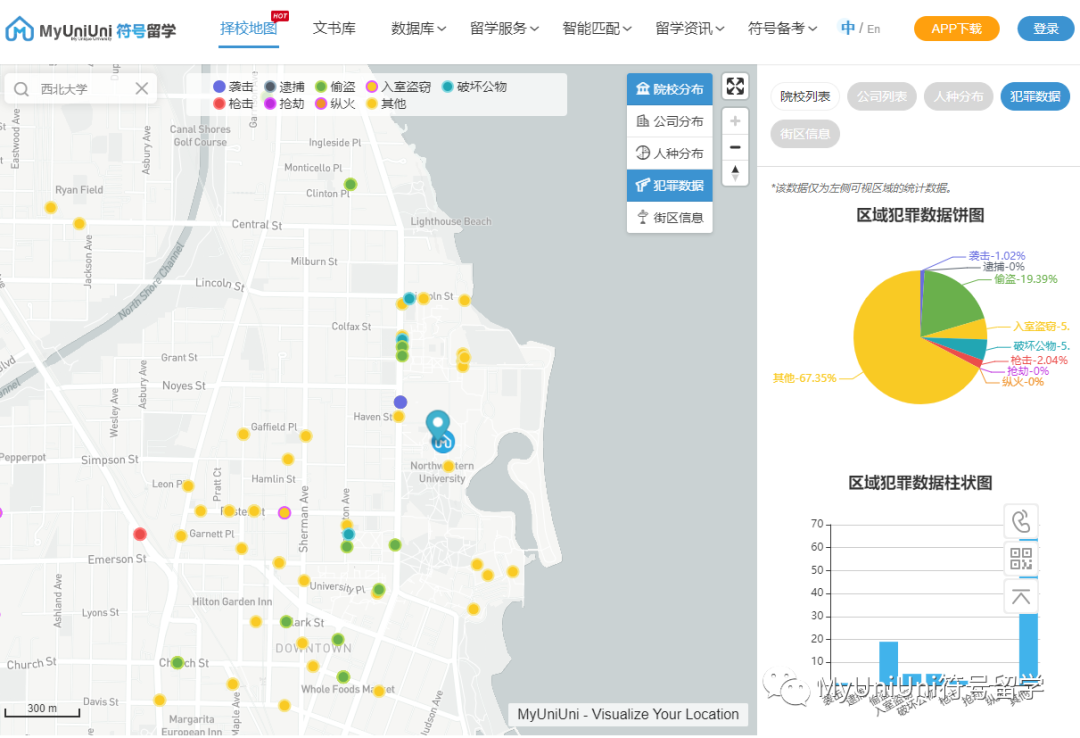This screenshot has width=1080, height=738.
Task: Toggle 纵火 legend filter
Action: pyautogui.click(x=335, y=104)
